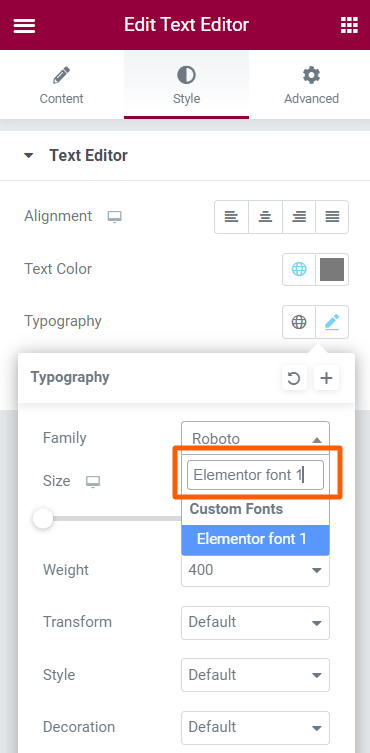370x753 pixels.
Task: Switch to the Advanced tab
Action: click(311, 85)
